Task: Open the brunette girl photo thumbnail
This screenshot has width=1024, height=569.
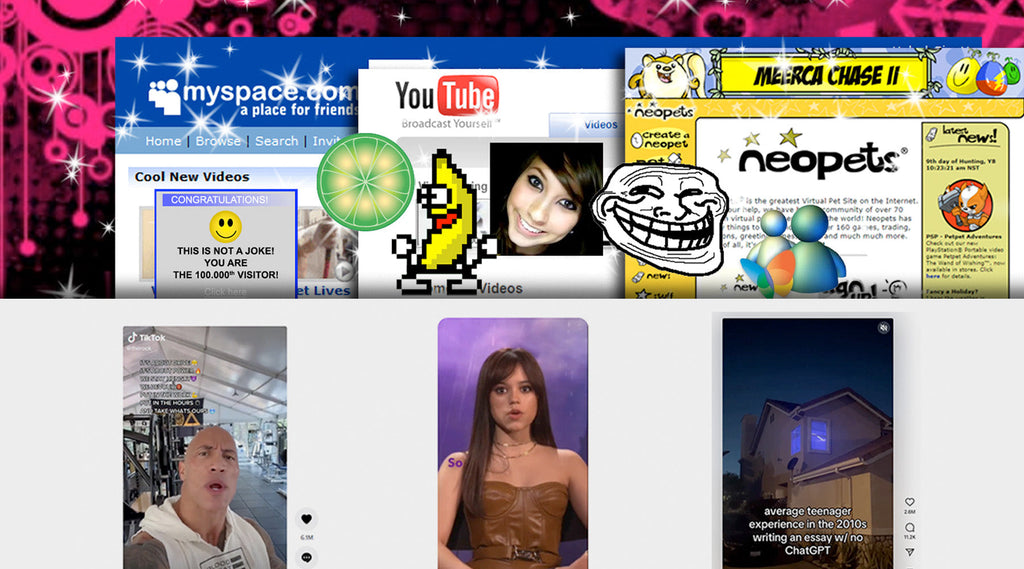Action: [546, 198]
